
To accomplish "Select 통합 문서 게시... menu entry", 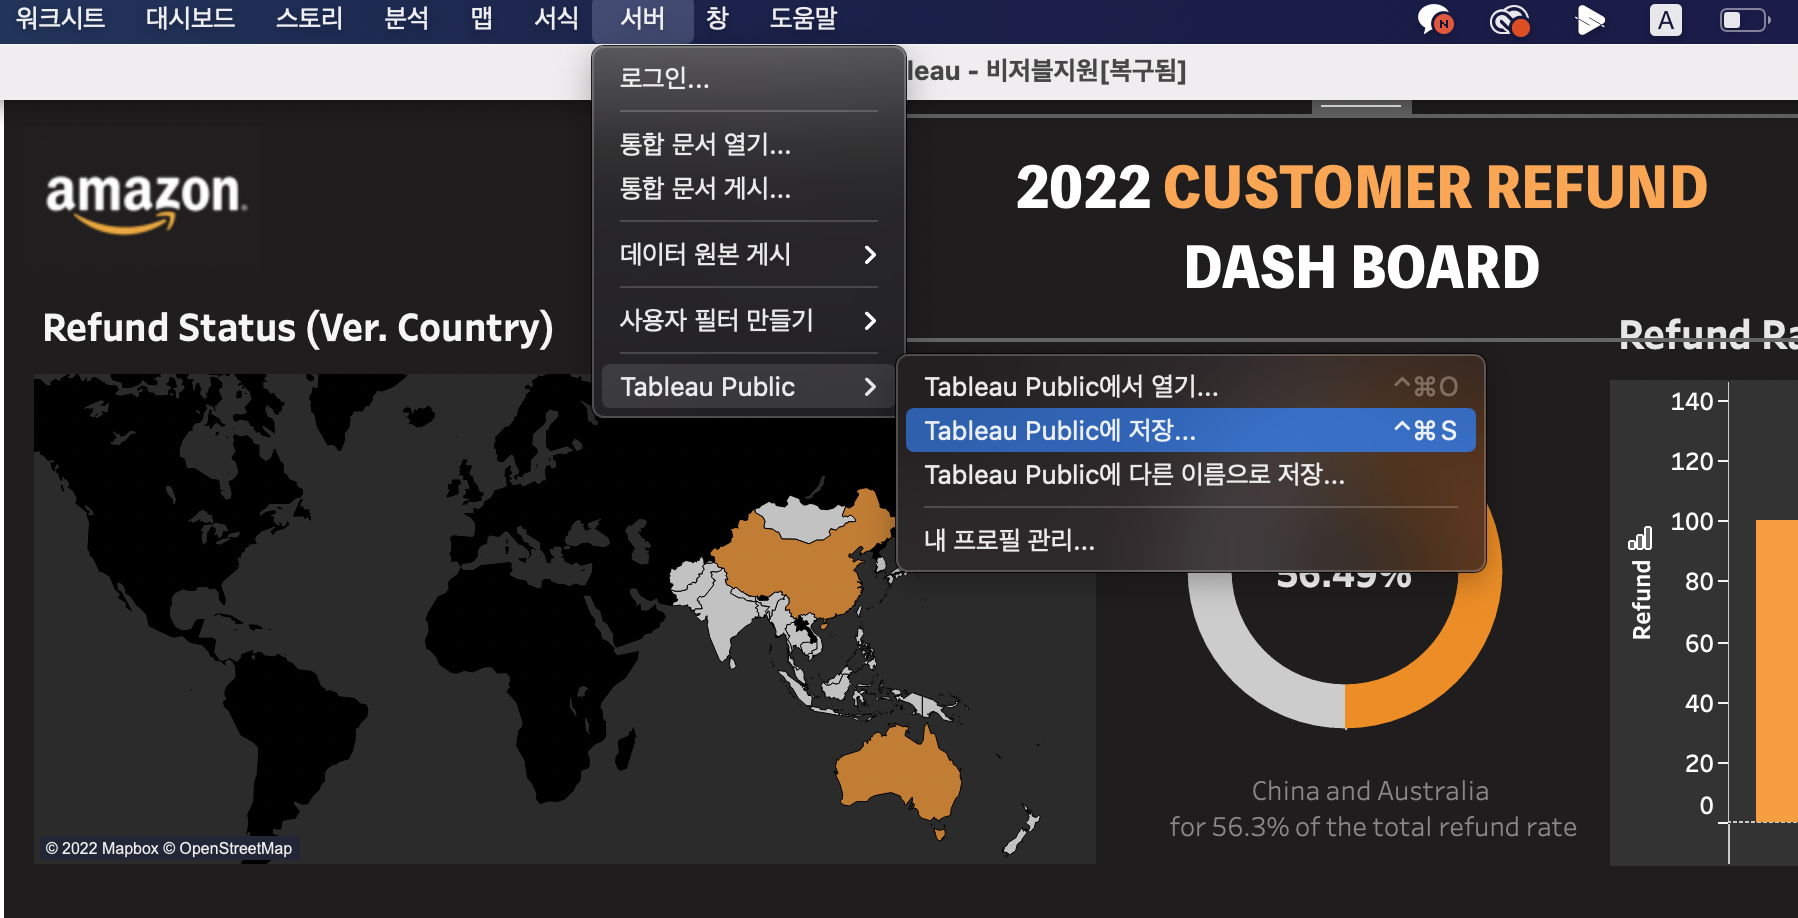I will (748, 188).
